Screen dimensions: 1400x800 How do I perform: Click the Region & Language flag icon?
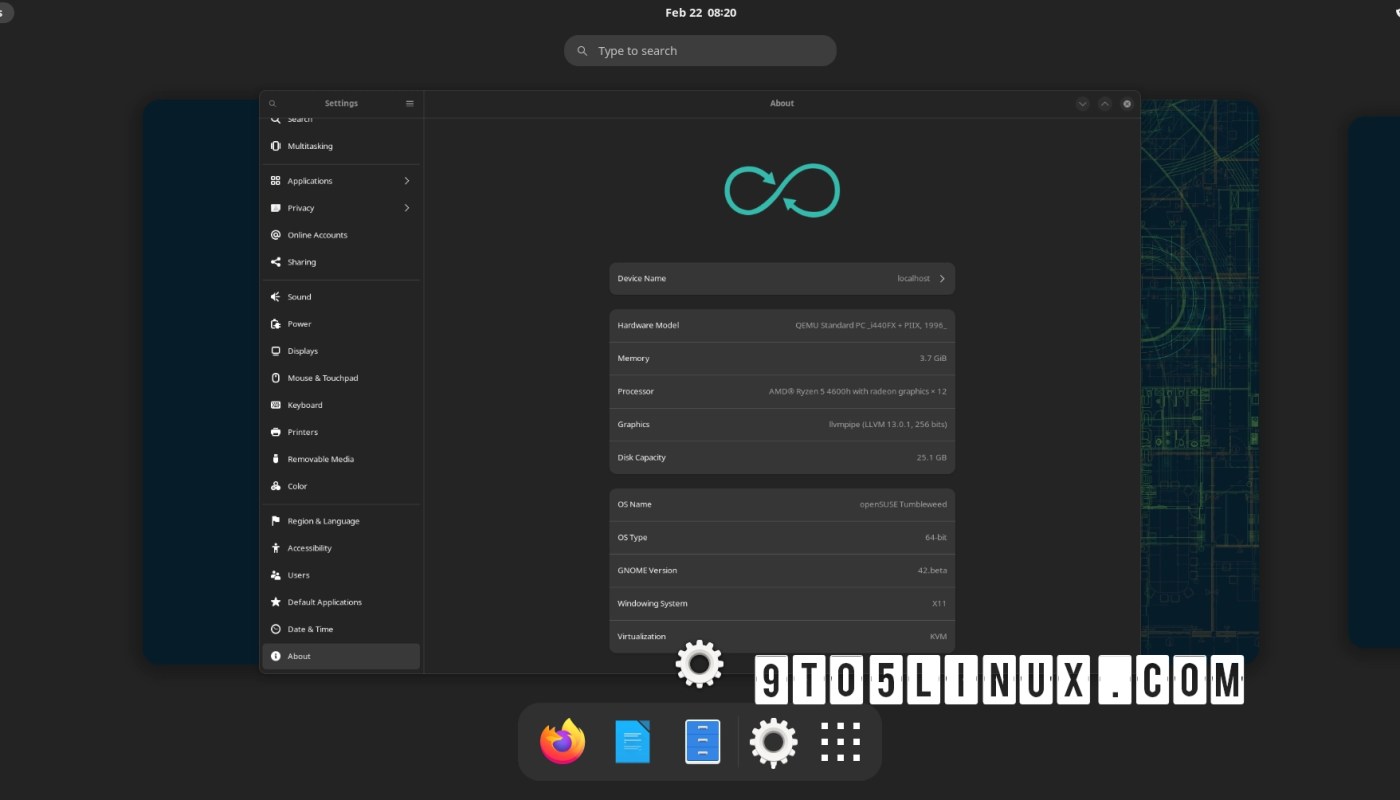pyautogui.click(x=276, y=521)
